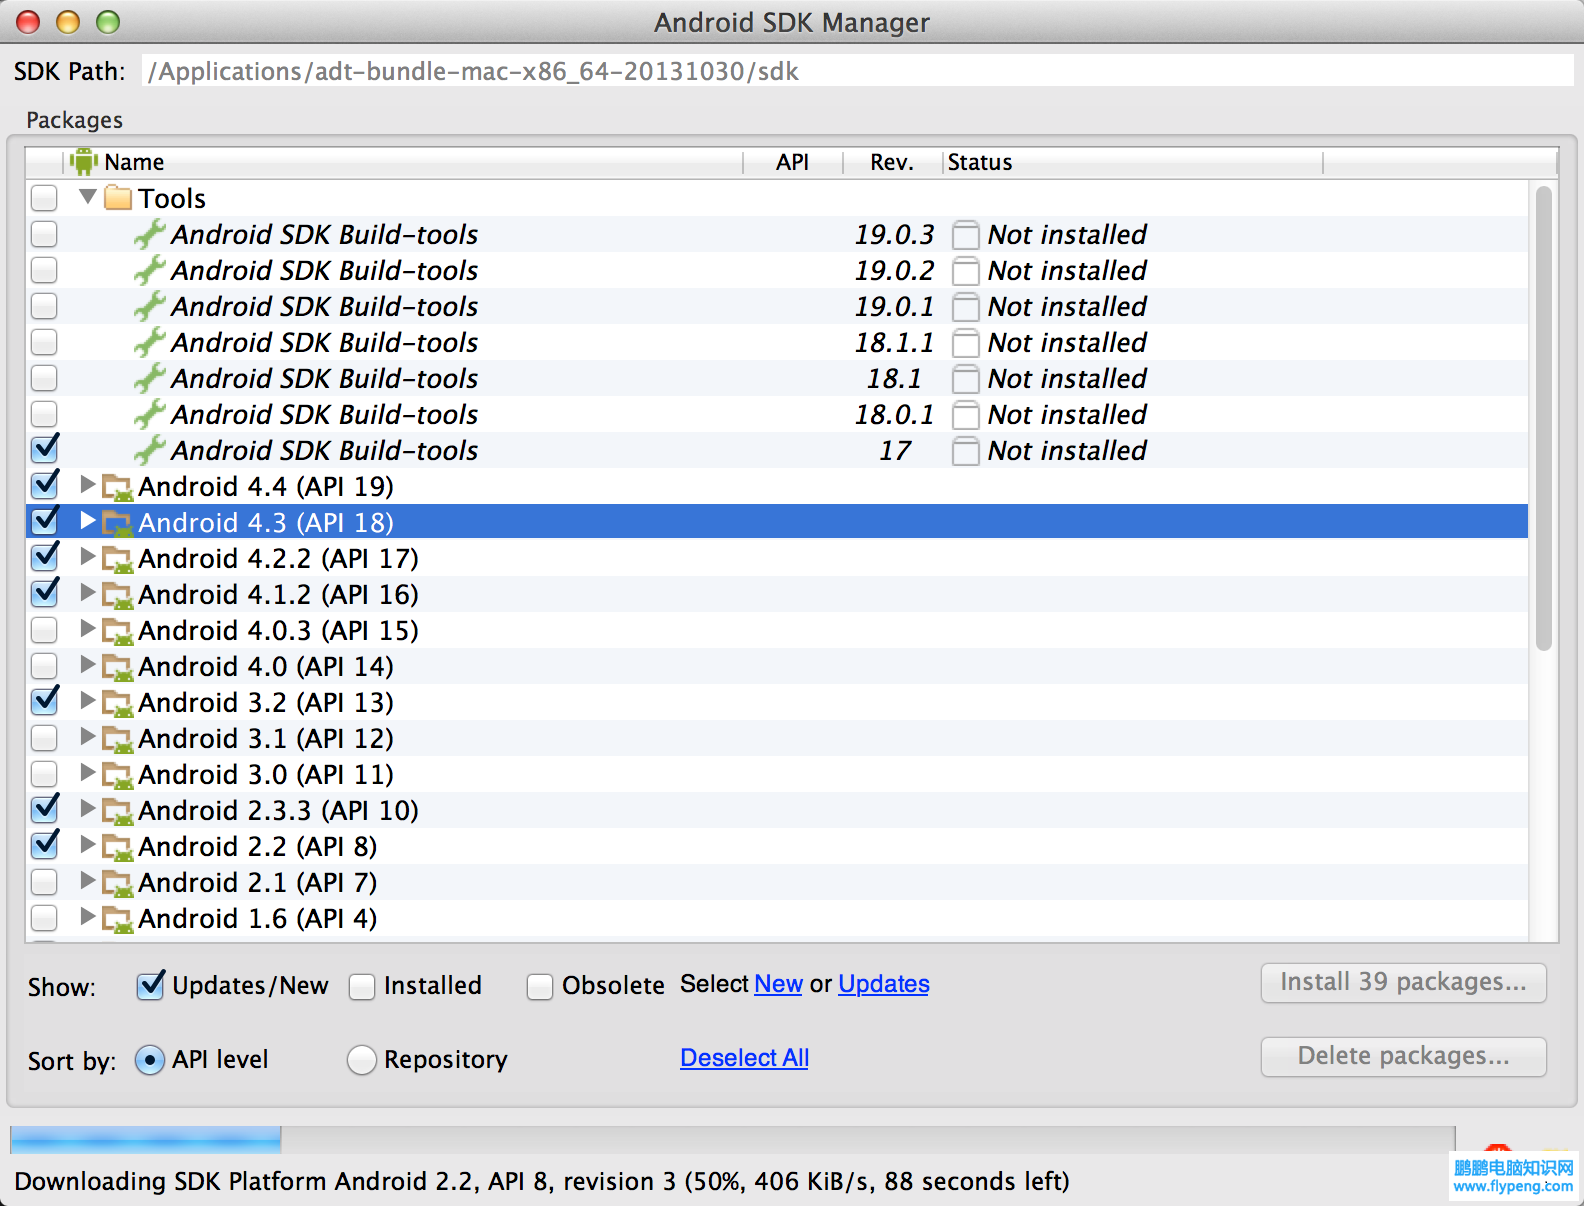Collapse the Tools group
This screenshot has height=1206, width=1584.
pyautogui.click(x=88, y=197)
